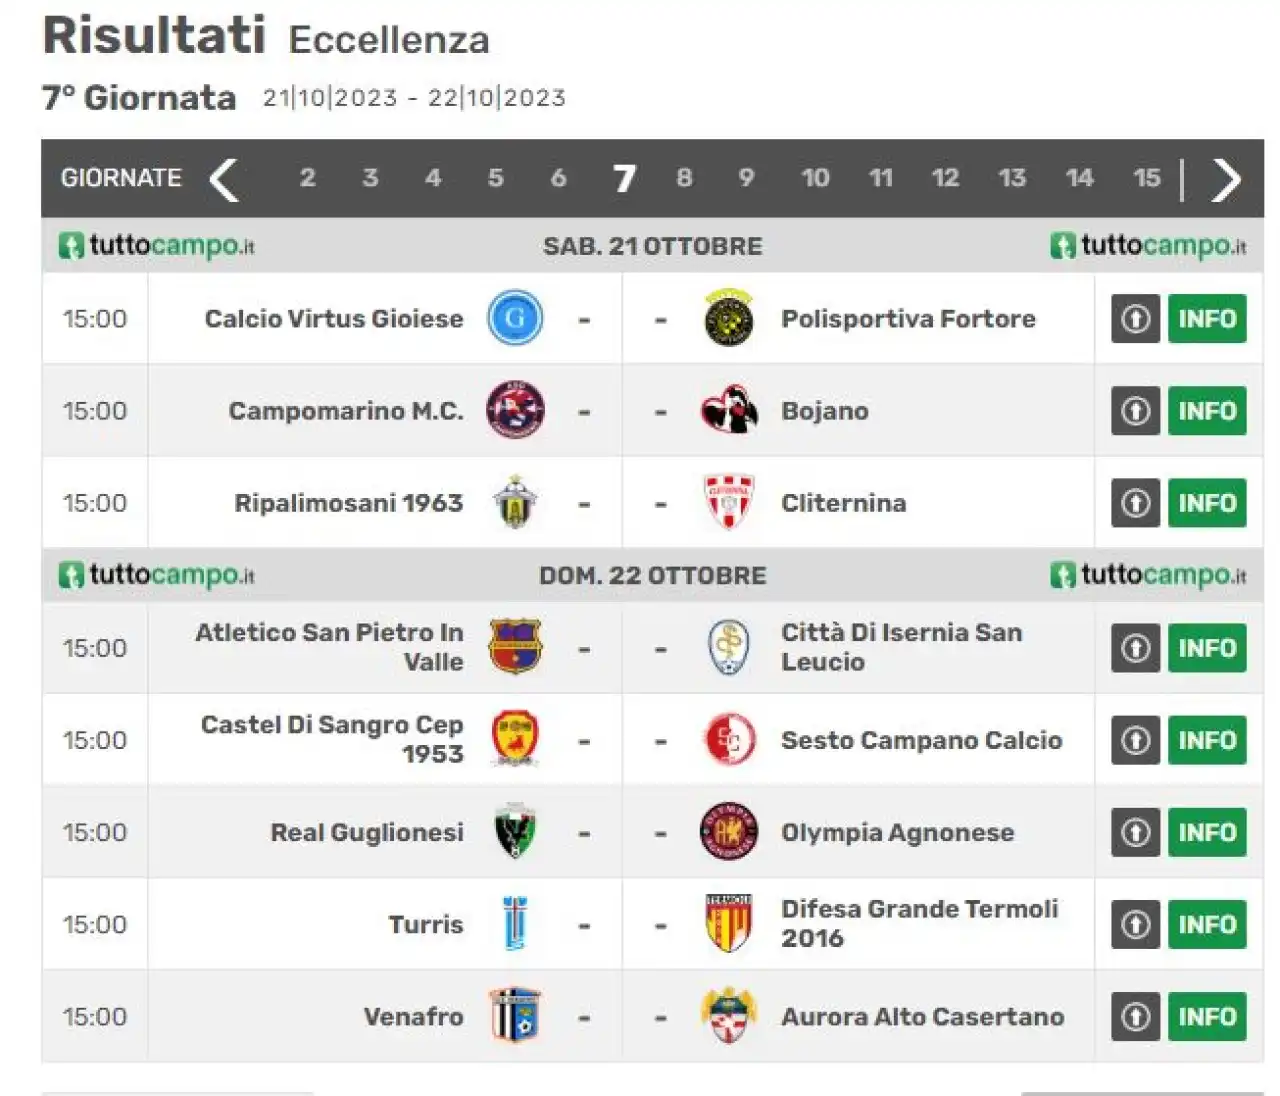Switch to giornata 15
Screen dimensions: 1280x1096
[x=1147, y=178]
